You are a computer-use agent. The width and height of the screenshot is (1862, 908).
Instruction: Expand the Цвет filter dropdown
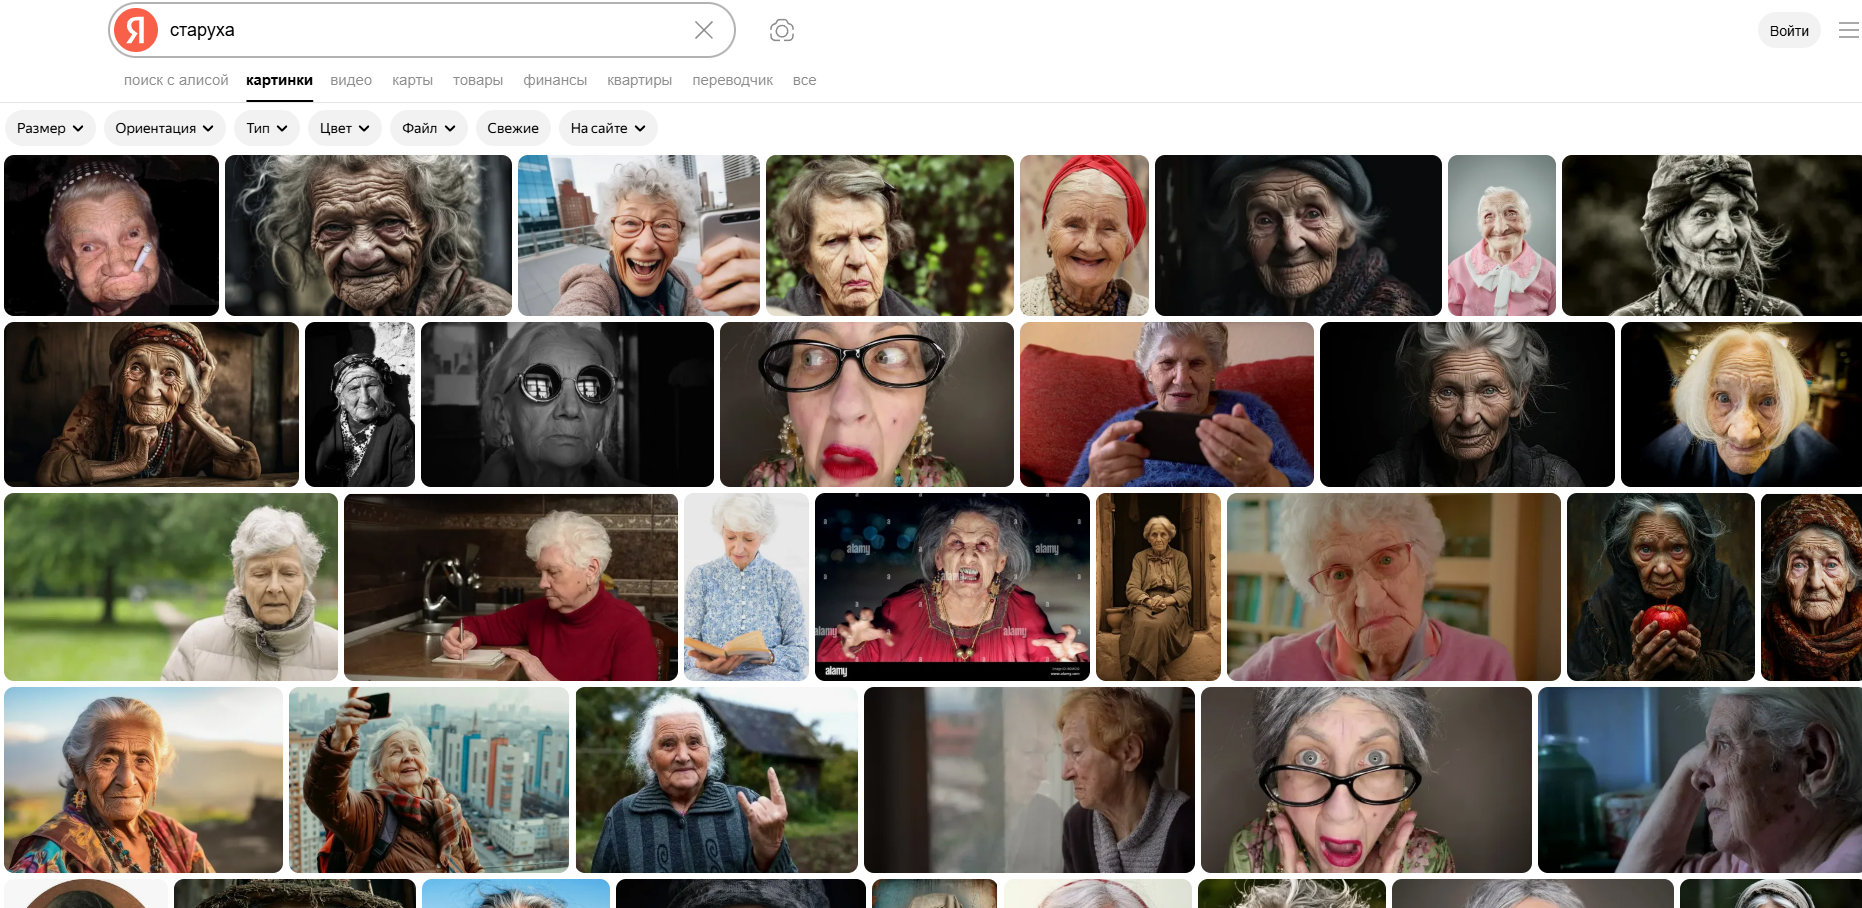(344, 128)
